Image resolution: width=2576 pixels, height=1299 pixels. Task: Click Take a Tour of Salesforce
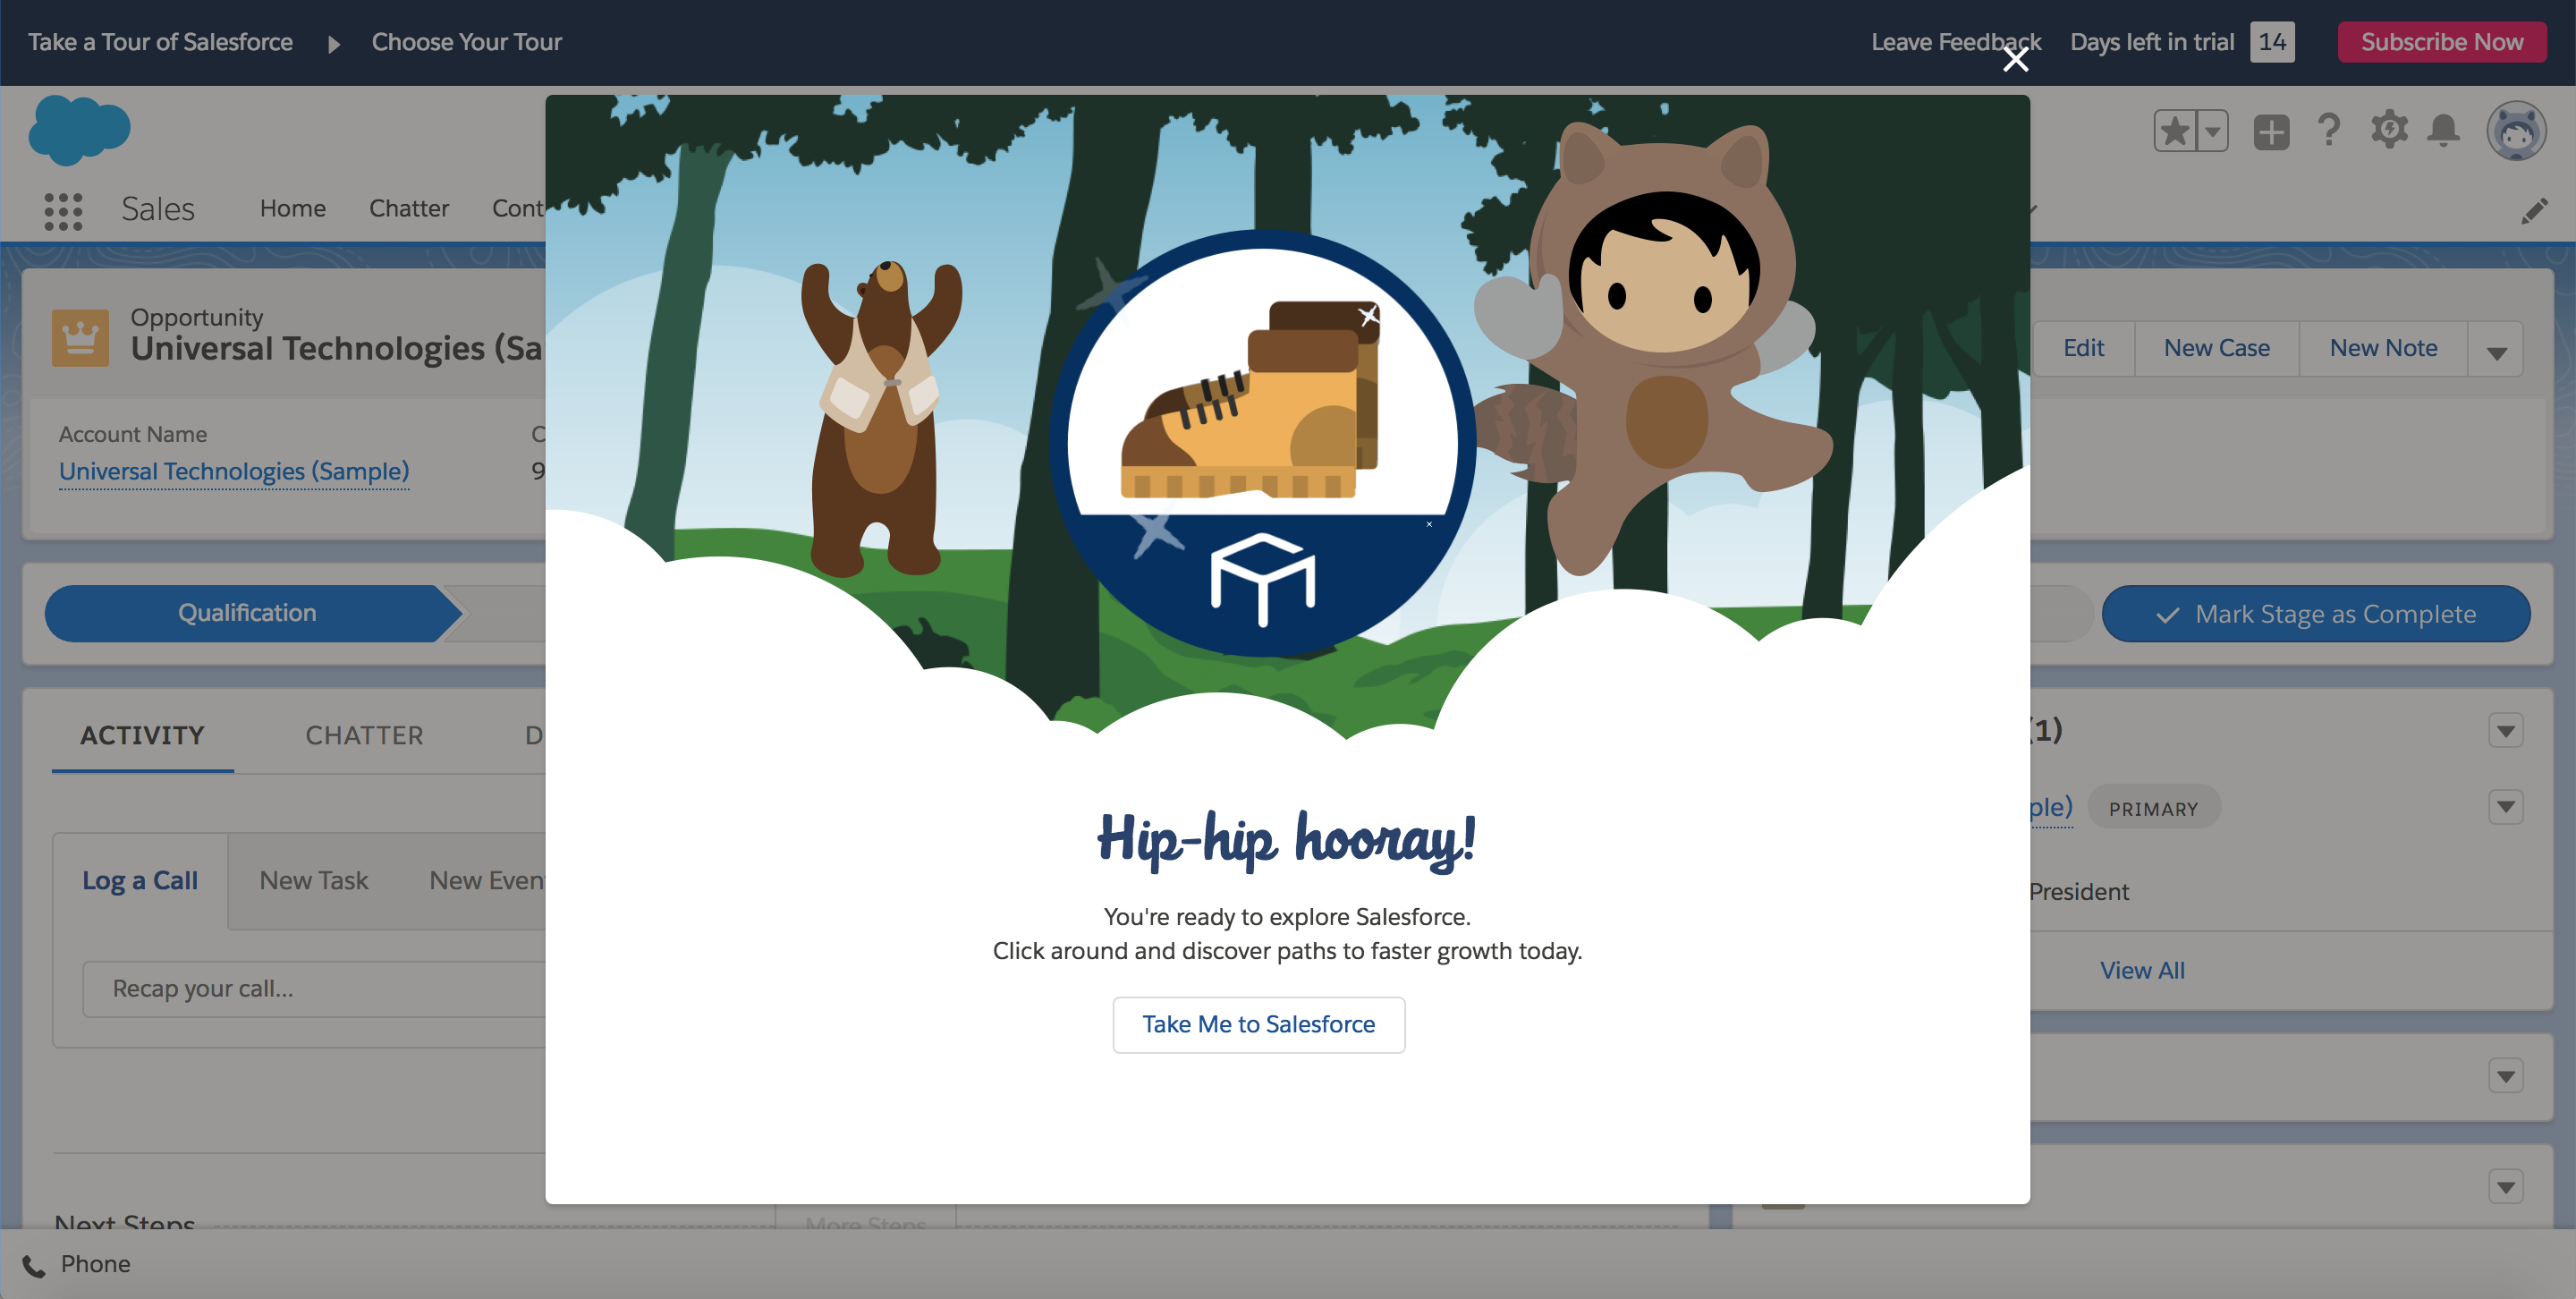[160, 42]
